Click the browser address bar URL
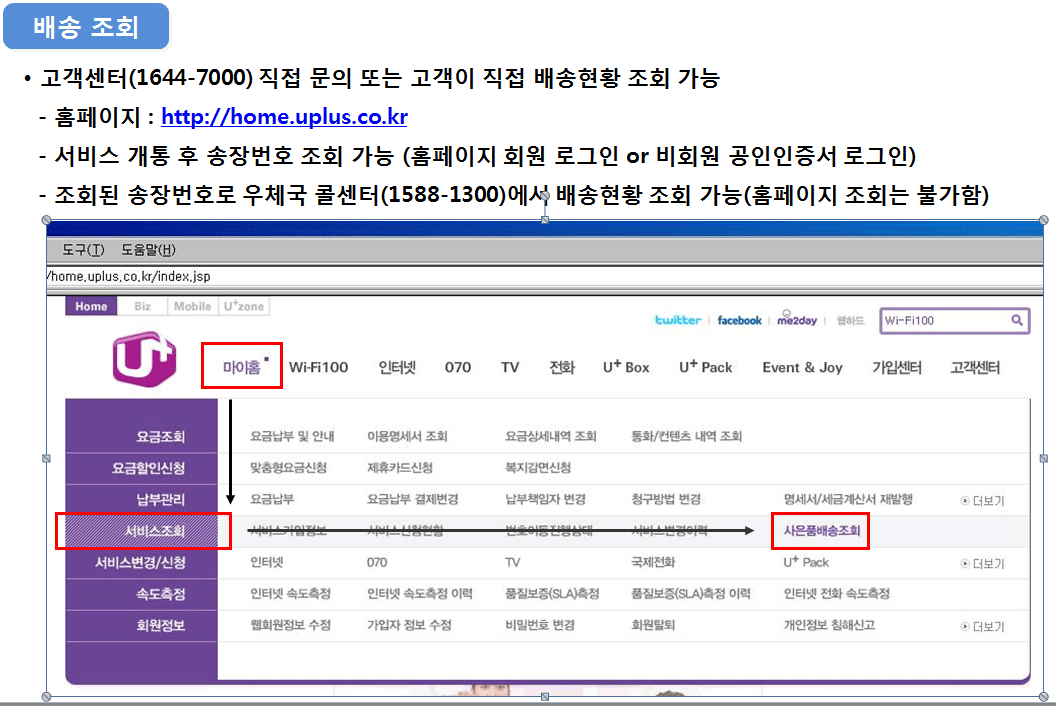Image resolution: width=1056 pixels, height=706 pixels. coord(130,276)
